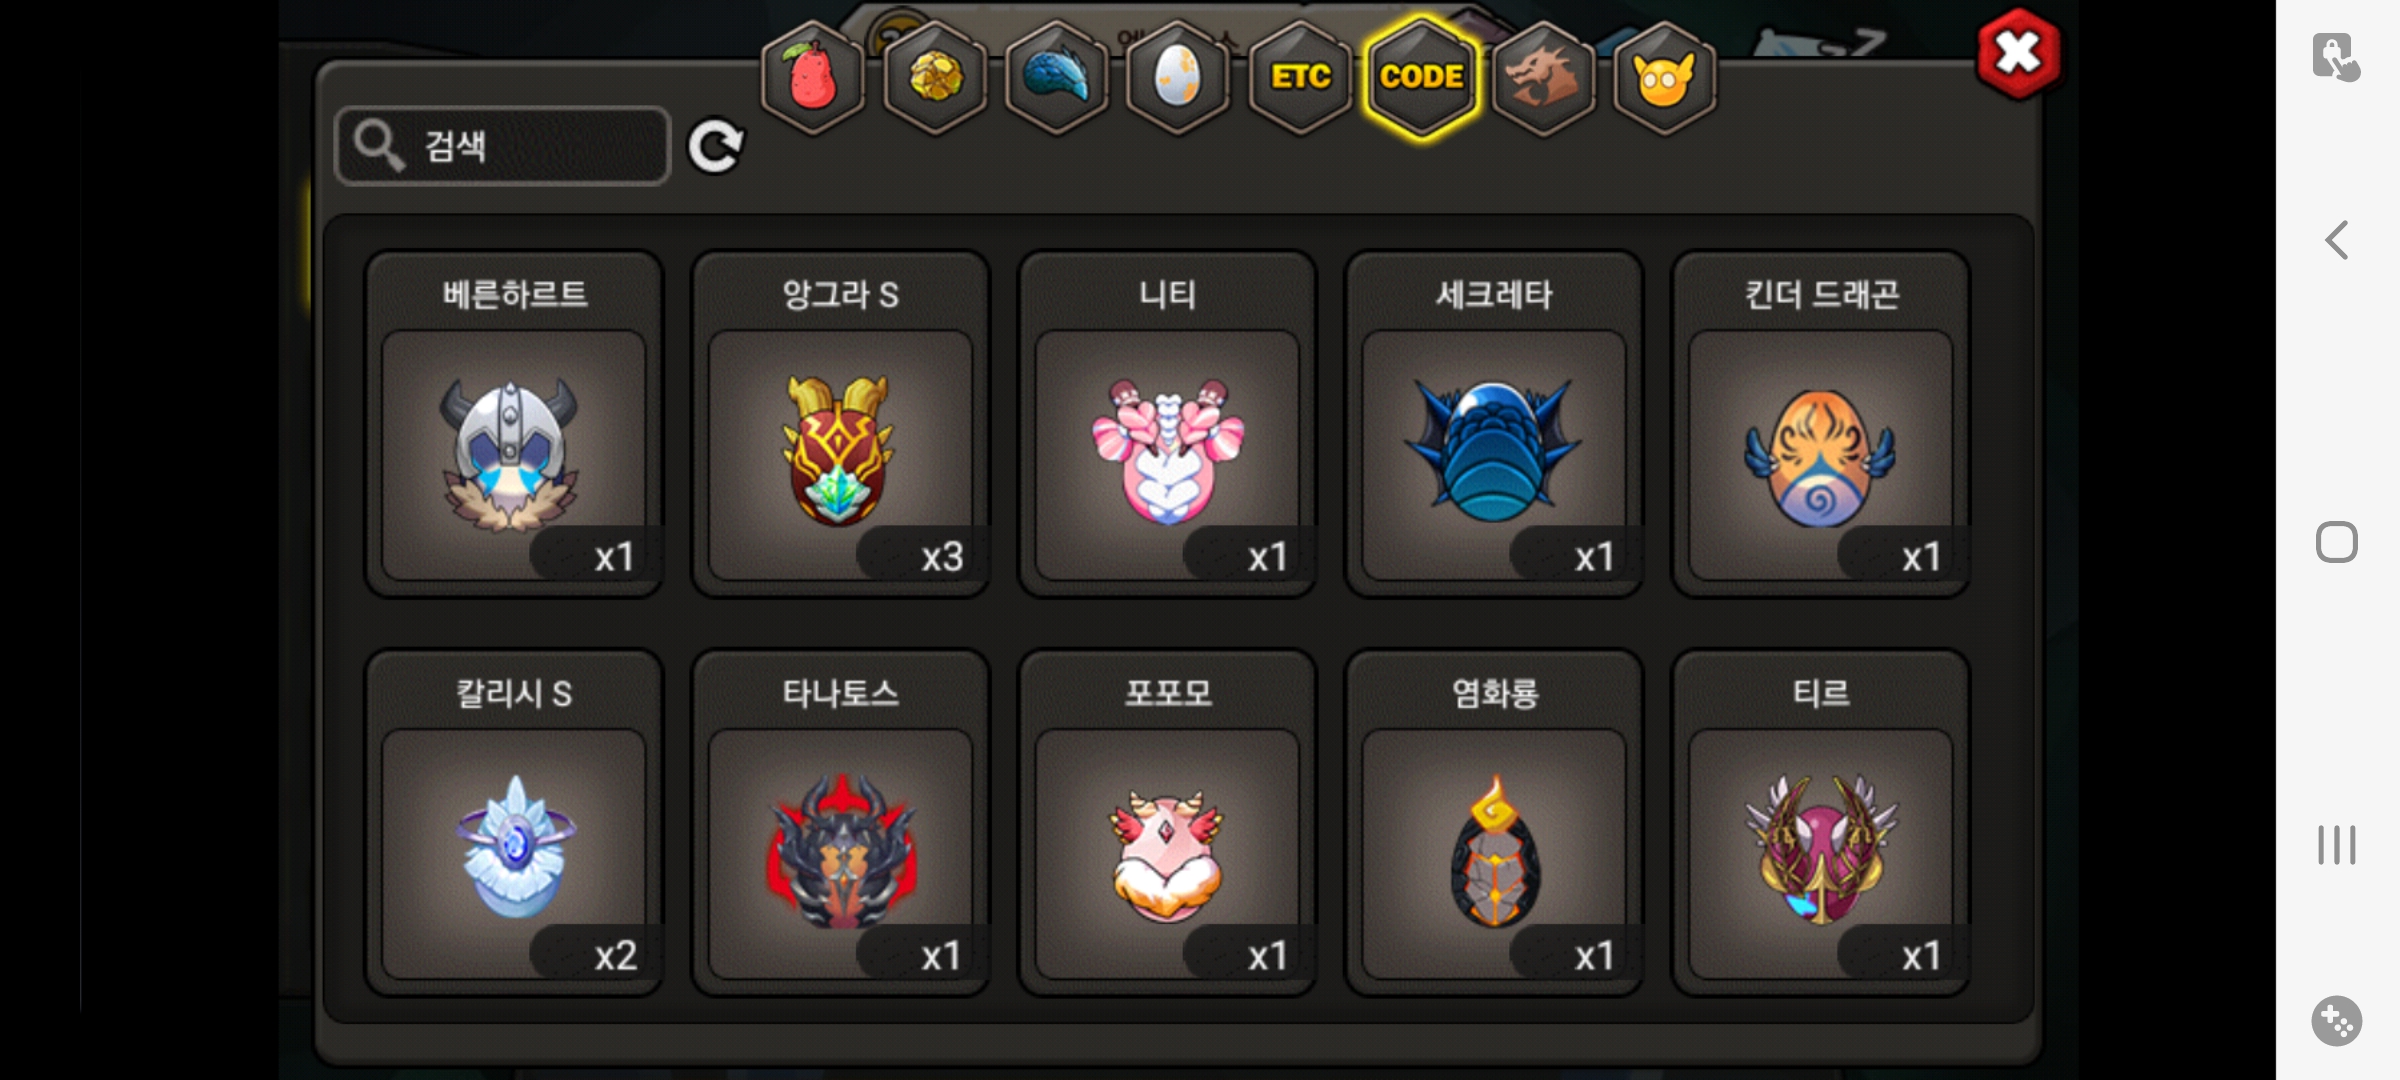
Task: Switch to the ETC tab
Action: click(x=1300, y=77)
